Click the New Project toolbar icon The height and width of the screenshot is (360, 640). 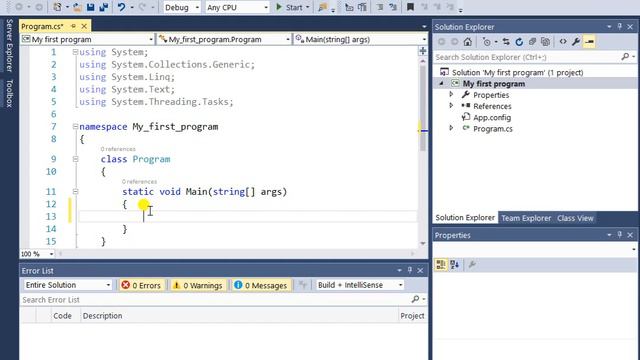tap(58, 7)
